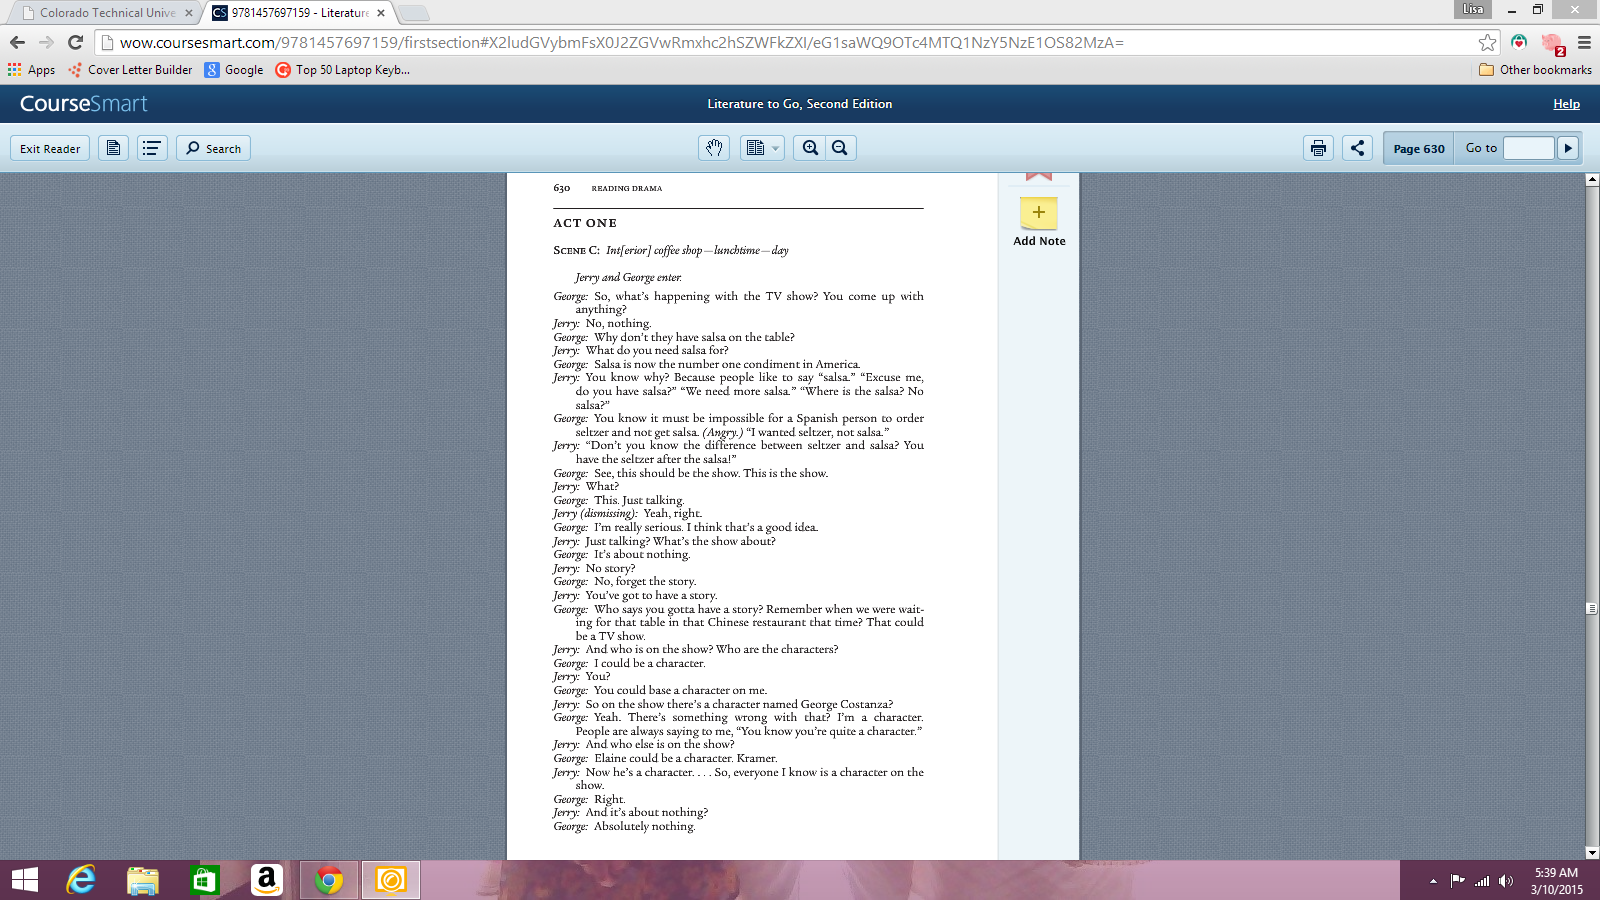The image size is (1600, 900).
Task: Click the CourseSmart logo
Action: (x=84, y=104)
